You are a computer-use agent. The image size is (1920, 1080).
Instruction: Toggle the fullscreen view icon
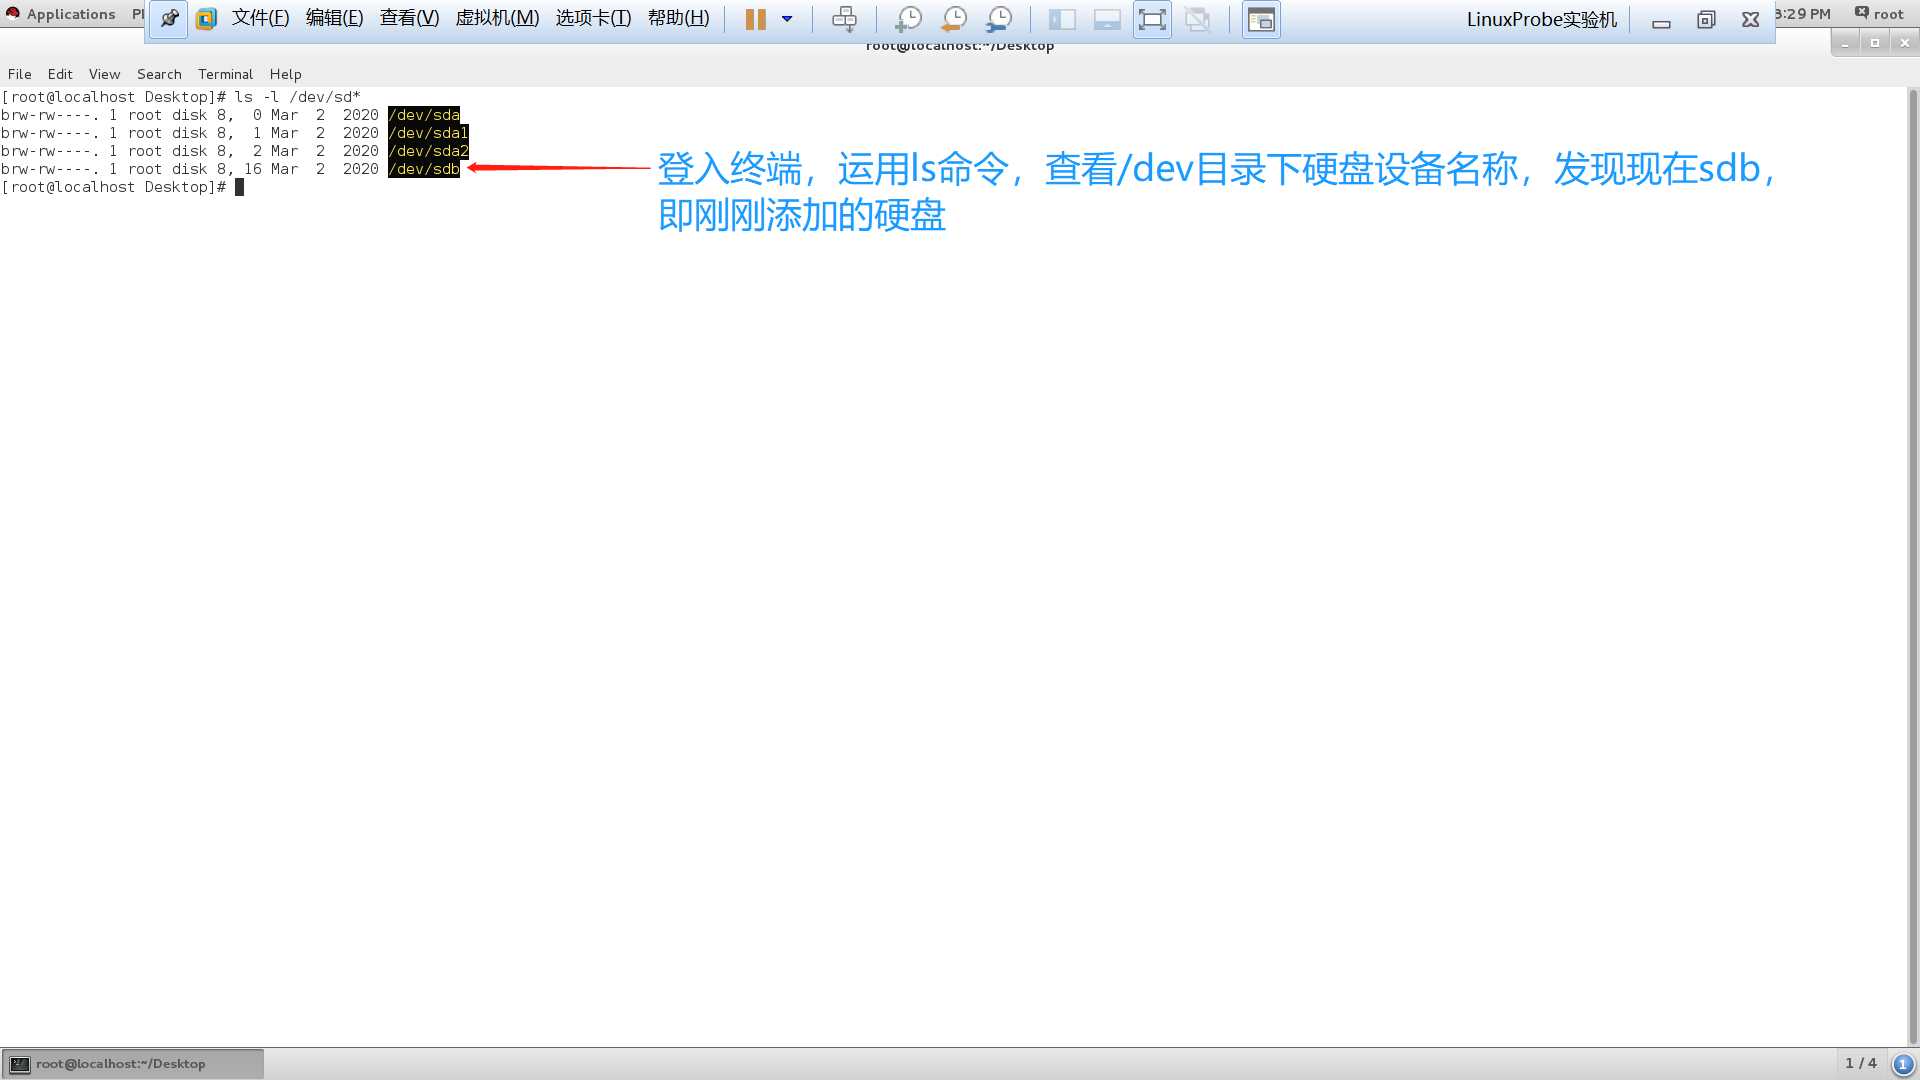(x=1151, y=18)
